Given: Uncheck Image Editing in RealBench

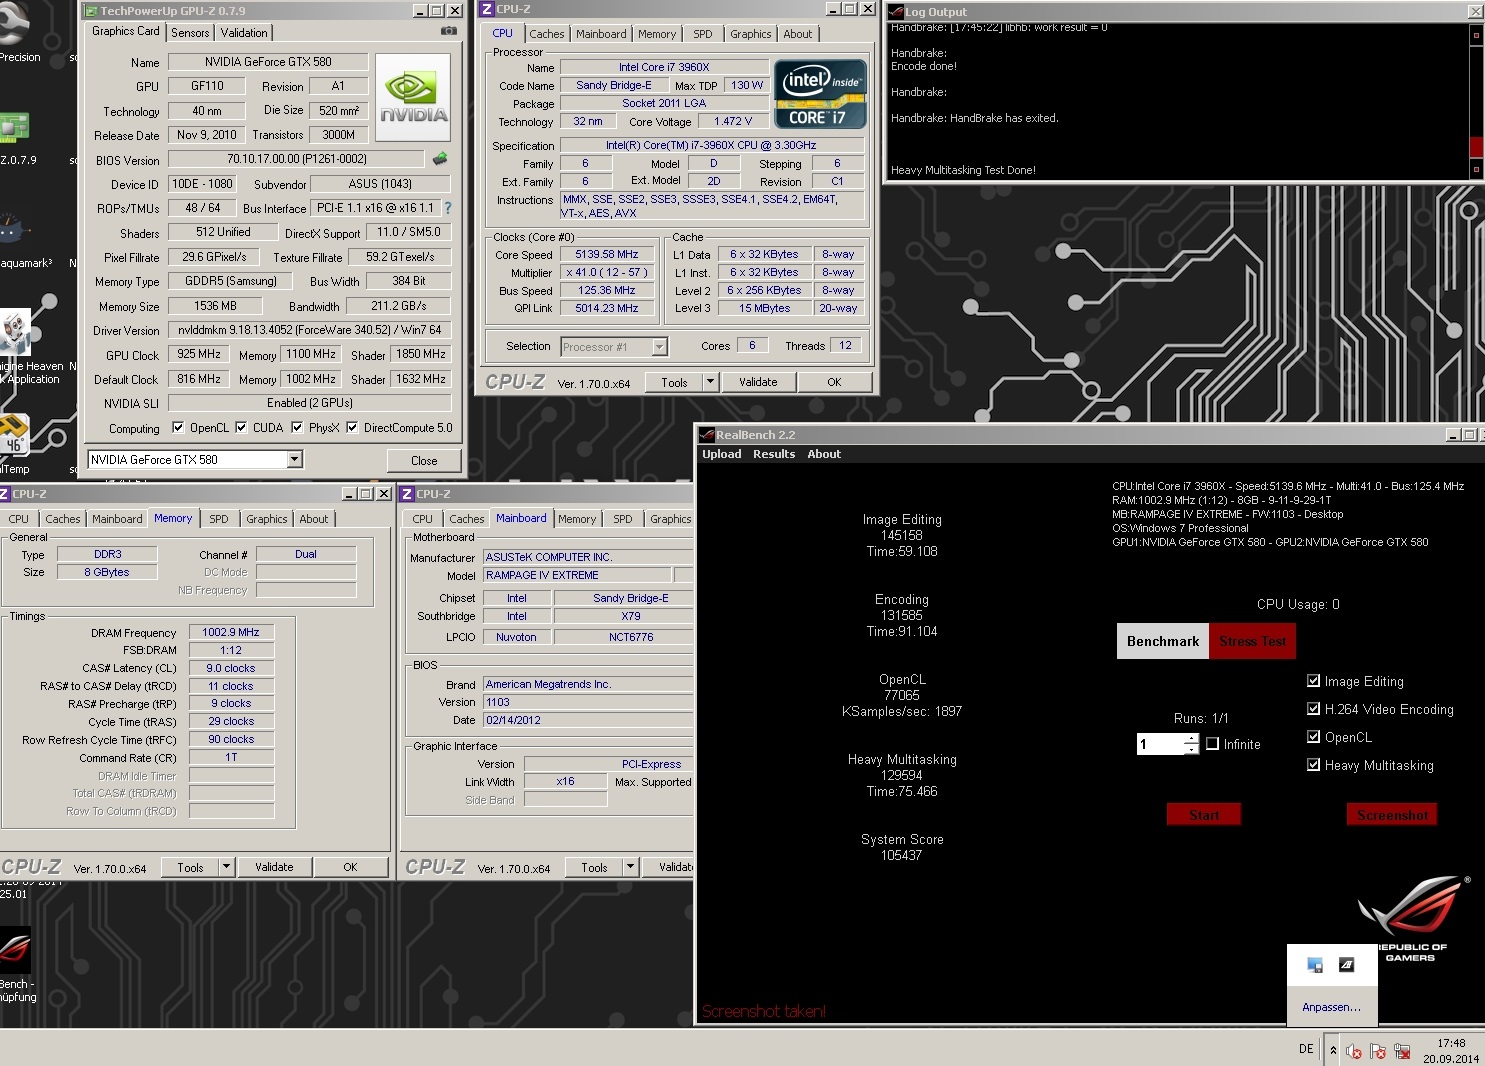Looking at the screenshot, I should 1313,681.
